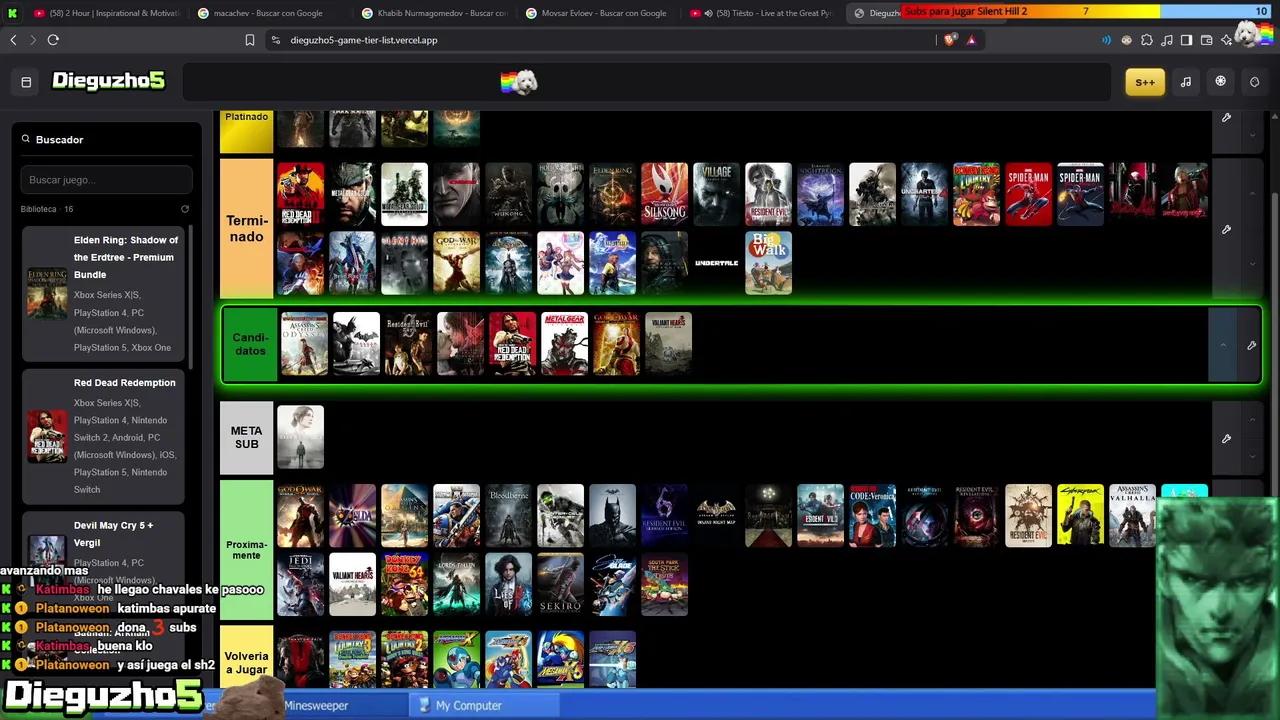Click the Brave Rewards triangle icon
Screen dimensions: 1280x720
coord(970,40)
